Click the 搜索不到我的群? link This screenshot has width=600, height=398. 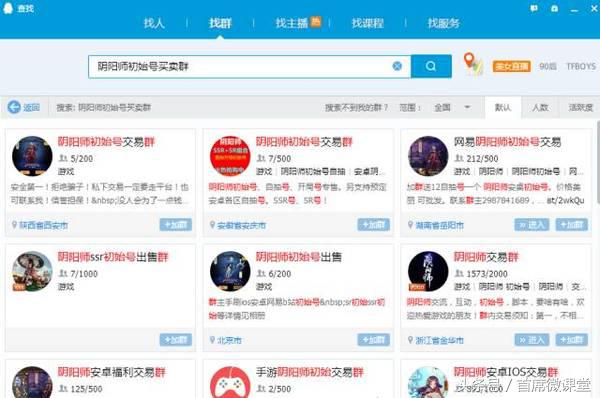click(356, 108)
